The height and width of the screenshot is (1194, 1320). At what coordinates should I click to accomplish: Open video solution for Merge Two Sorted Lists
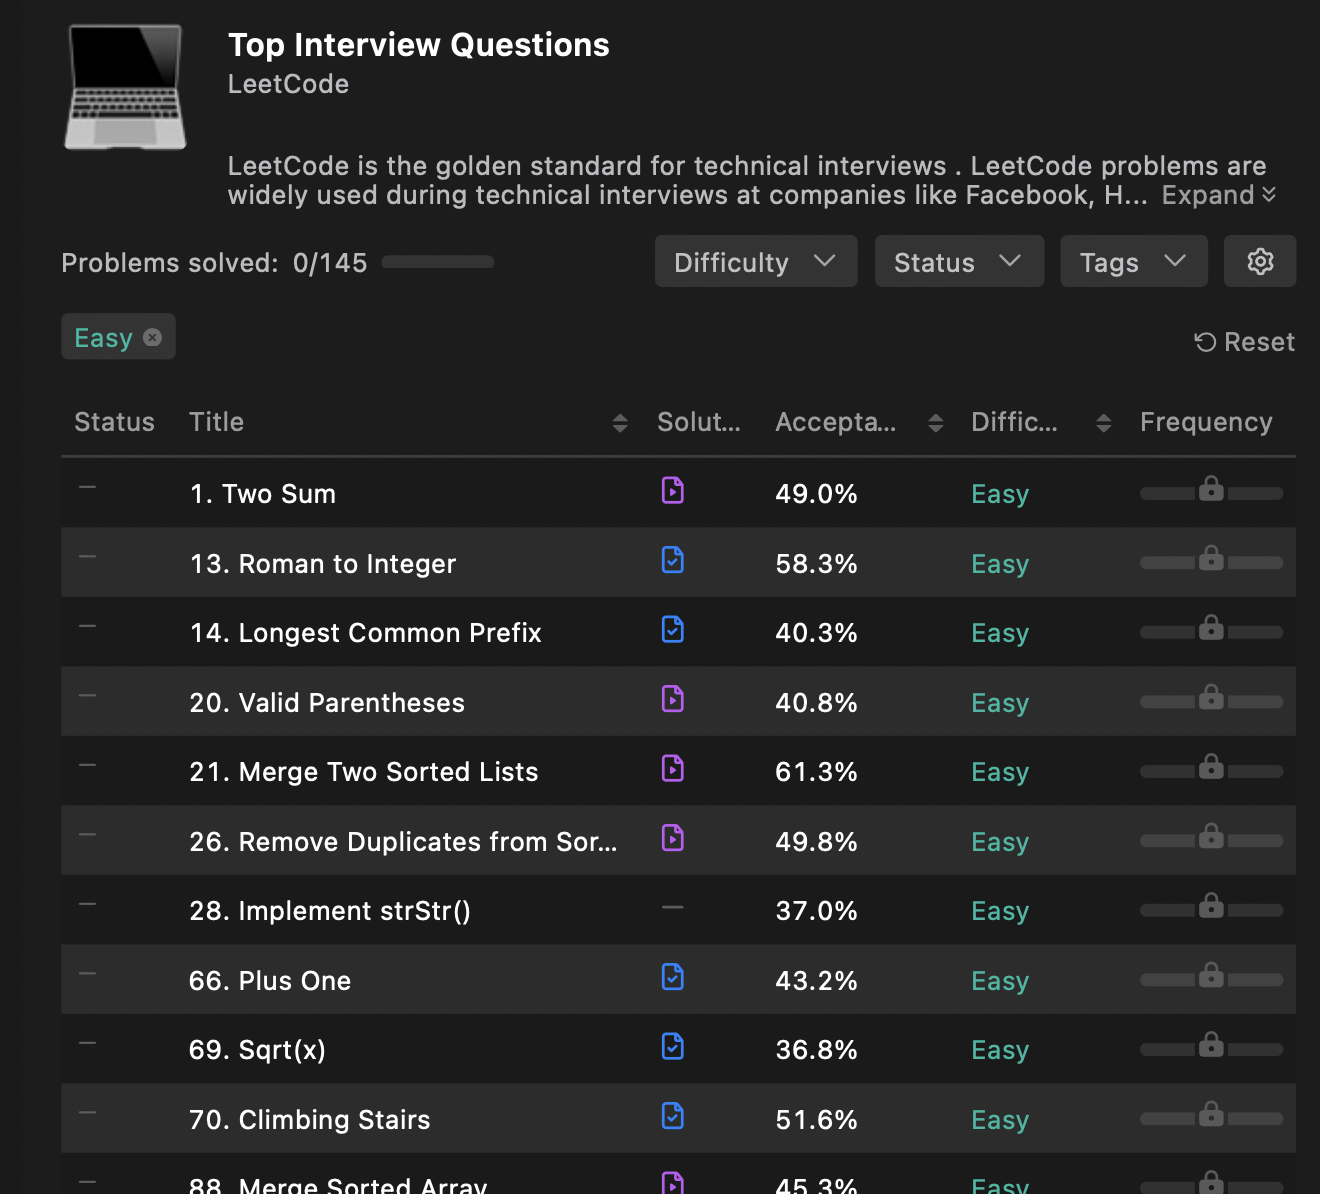point(672,768)
